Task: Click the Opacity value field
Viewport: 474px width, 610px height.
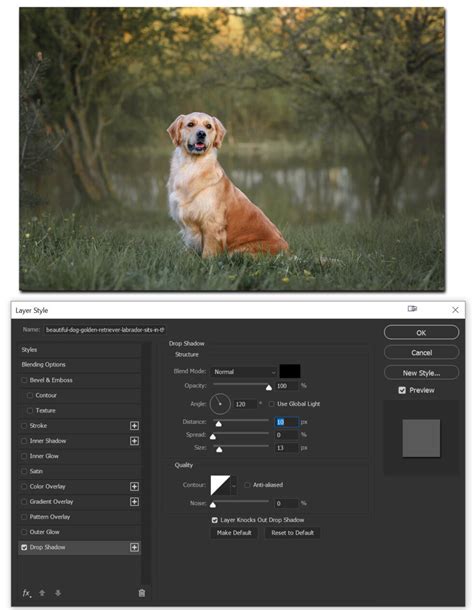Action: click(286, 386)
